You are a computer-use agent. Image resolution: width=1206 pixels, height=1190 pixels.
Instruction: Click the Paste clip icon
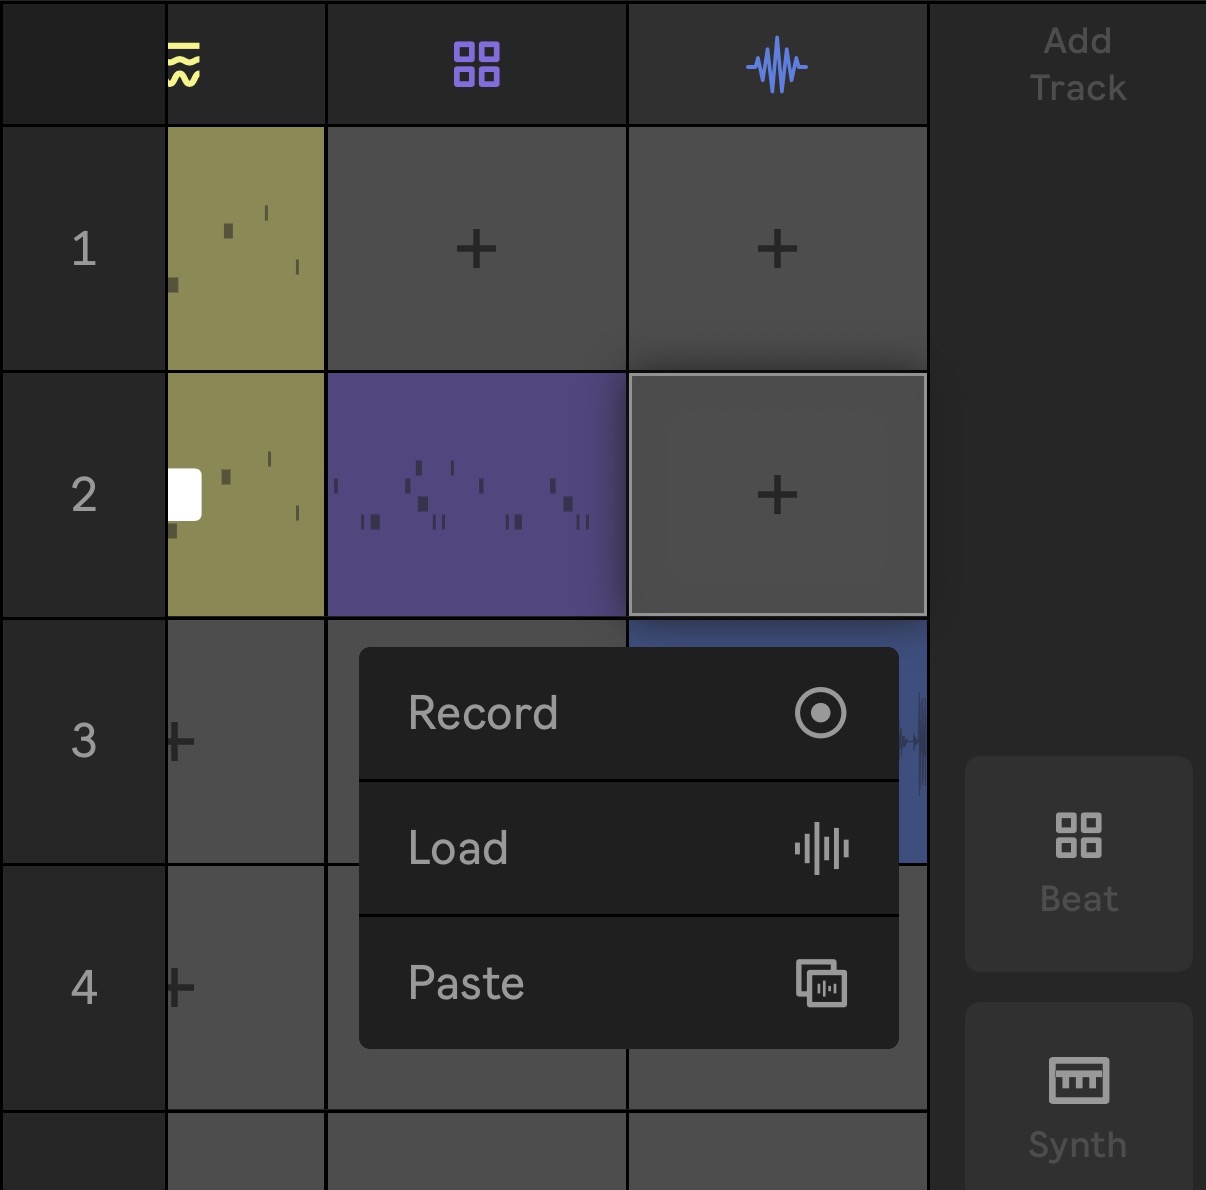pyautogui.click(x=822, y=983)
